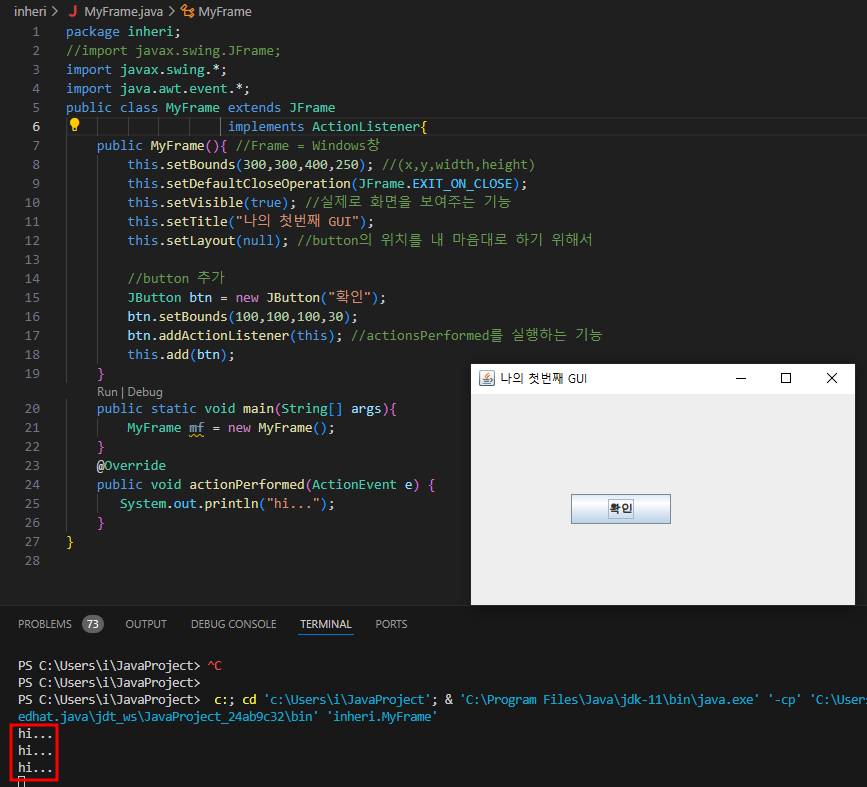Click the first hi... terminal output line
Viewport: 867px width, 787px height.
tap(35, 734)
